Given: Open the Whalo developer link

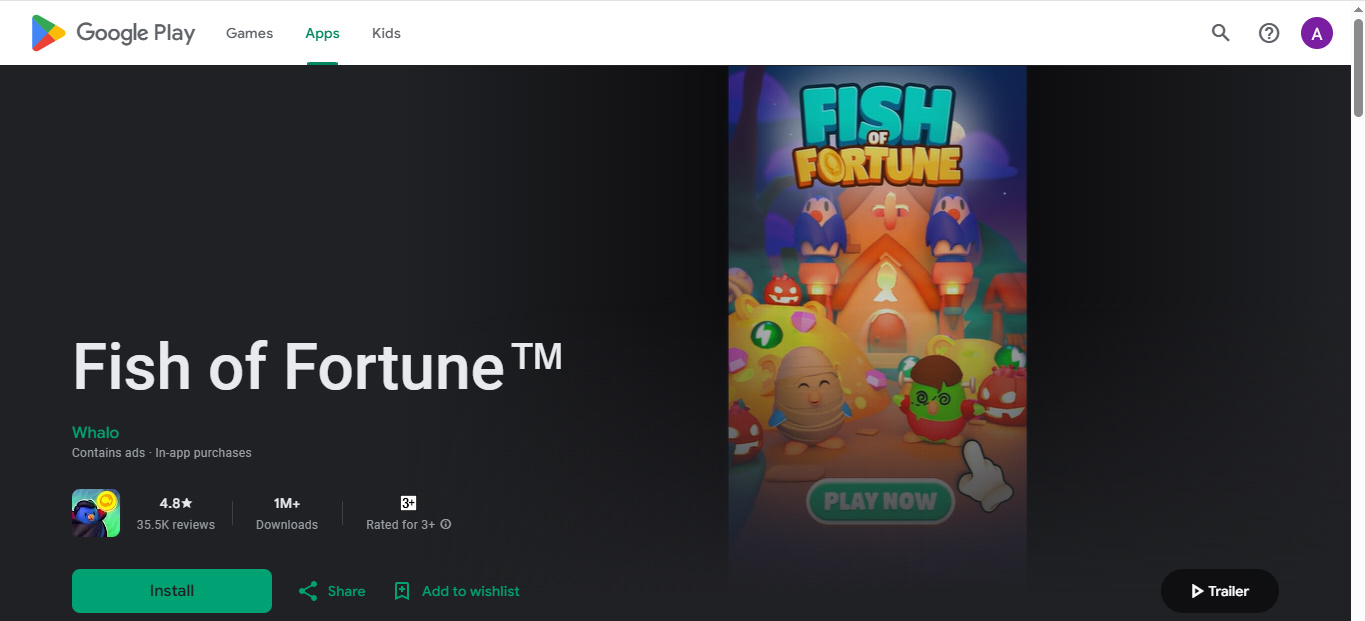Looking at the screenshot, I should point(95,432).
